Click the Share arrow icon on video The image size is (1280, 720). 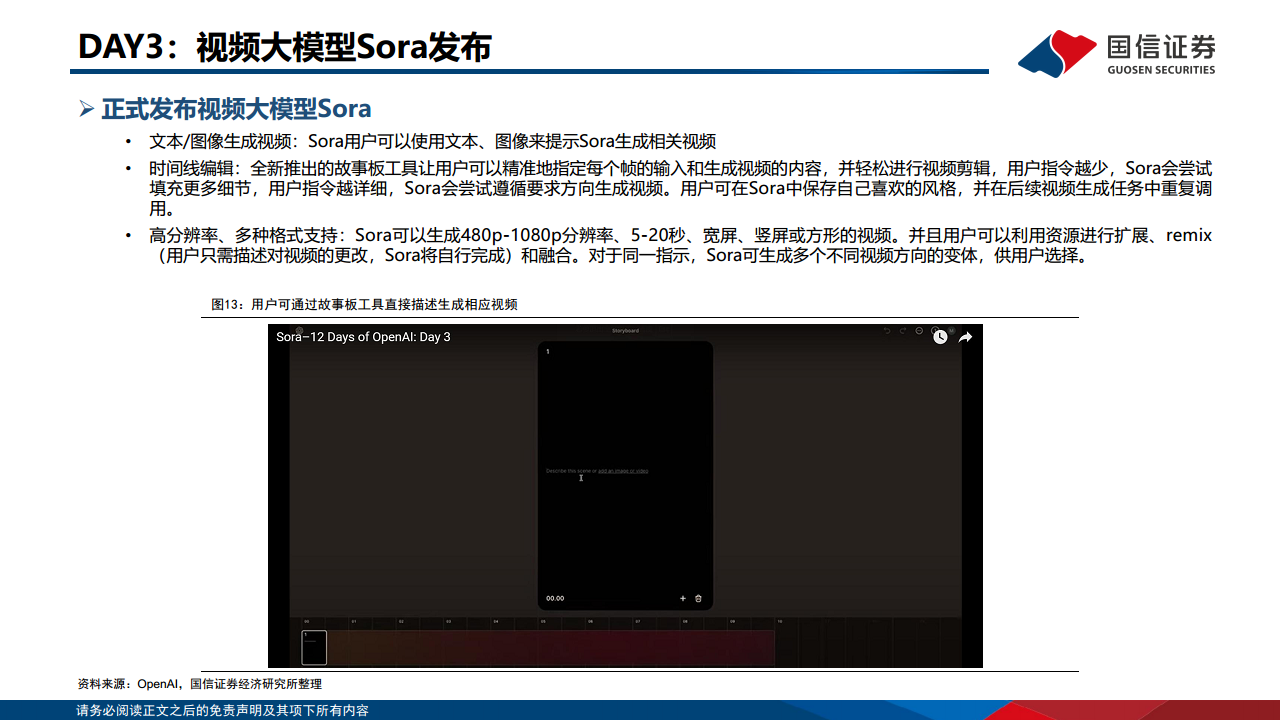(966, 337)
